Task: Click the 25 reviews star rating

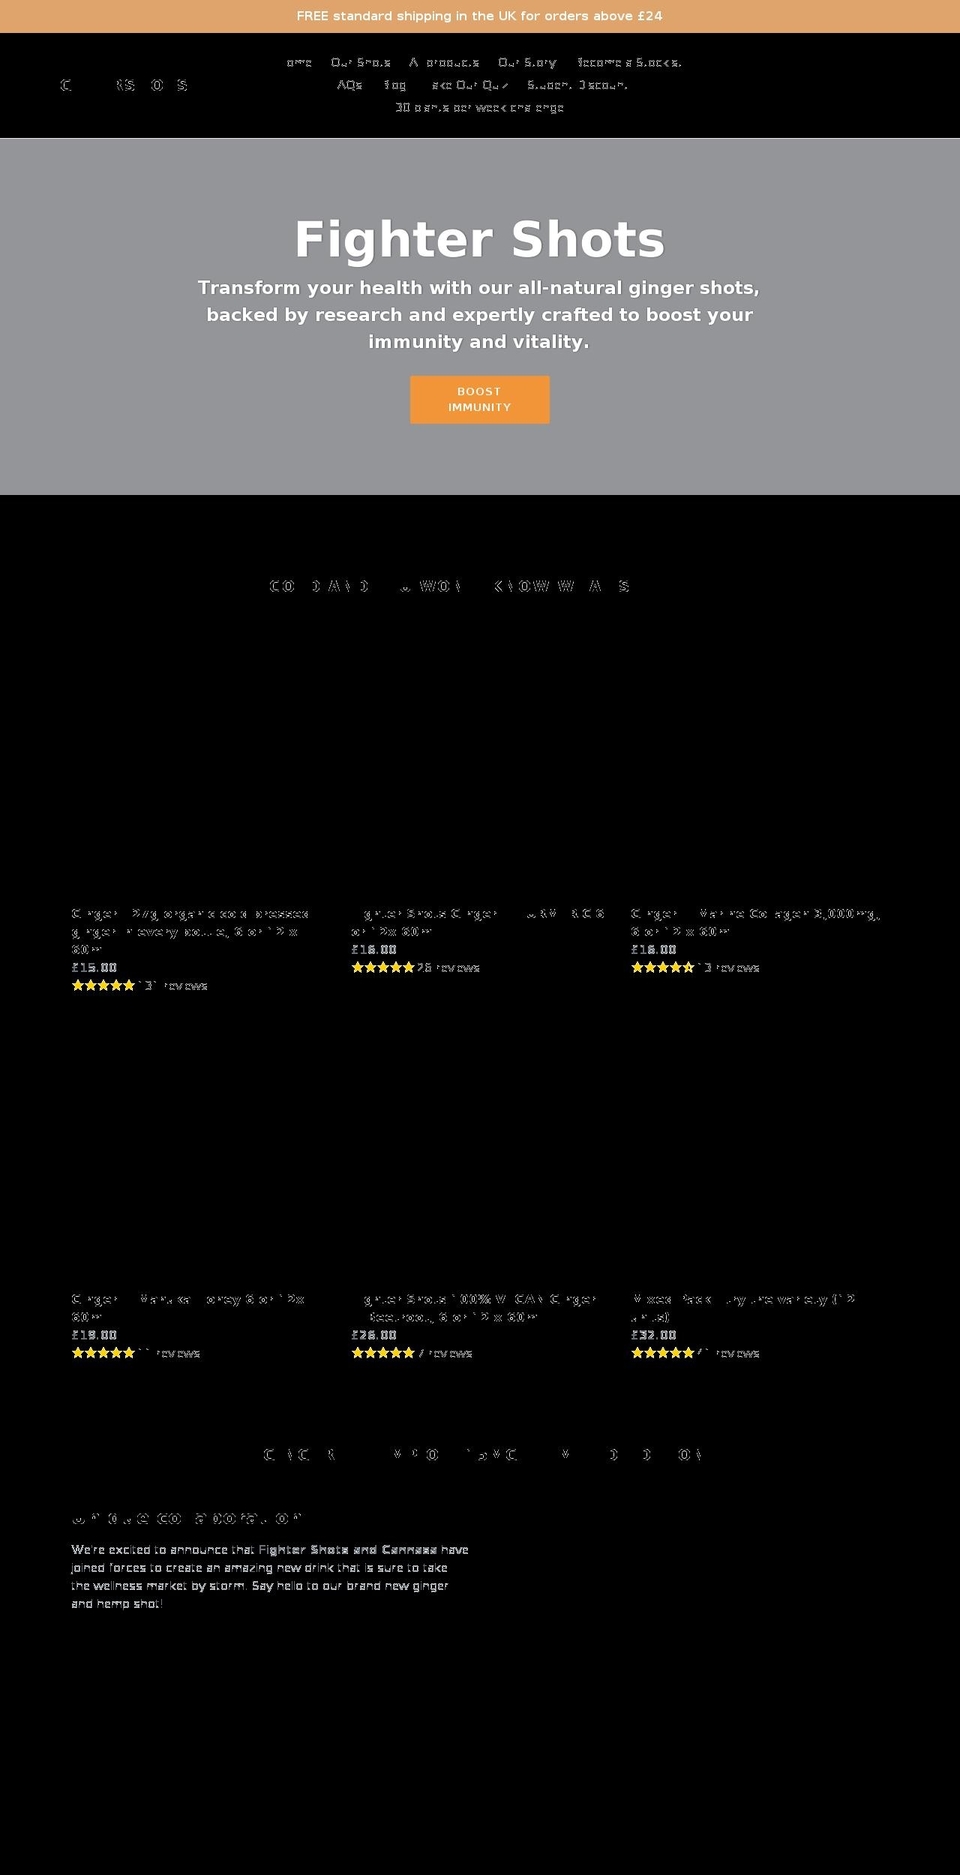Action: pyautogui.click(x=415, y=967)
